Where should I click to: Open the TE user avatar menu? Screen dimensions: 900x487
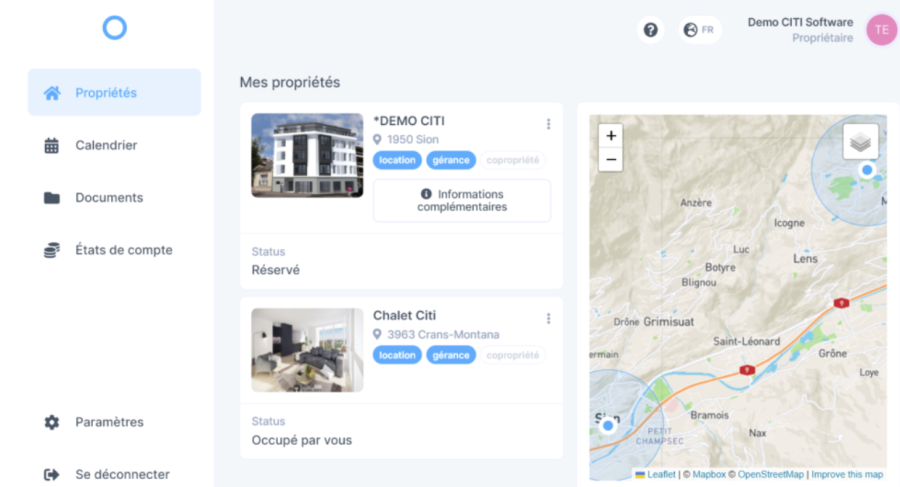point(881,30)
